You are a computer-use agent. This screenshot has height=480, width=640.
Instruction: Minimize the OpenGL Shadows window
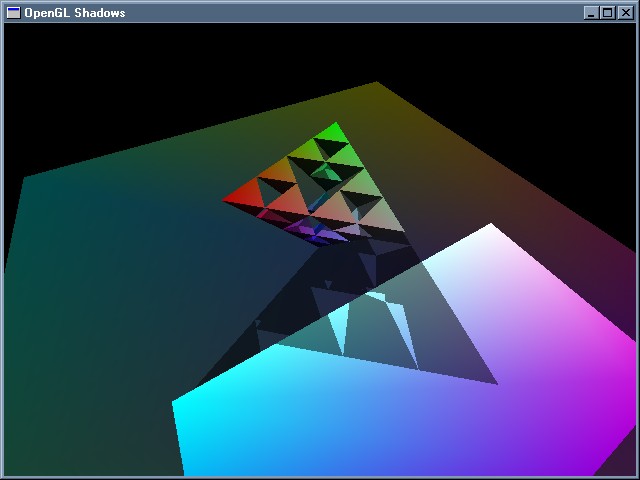(x=590, y=12)
